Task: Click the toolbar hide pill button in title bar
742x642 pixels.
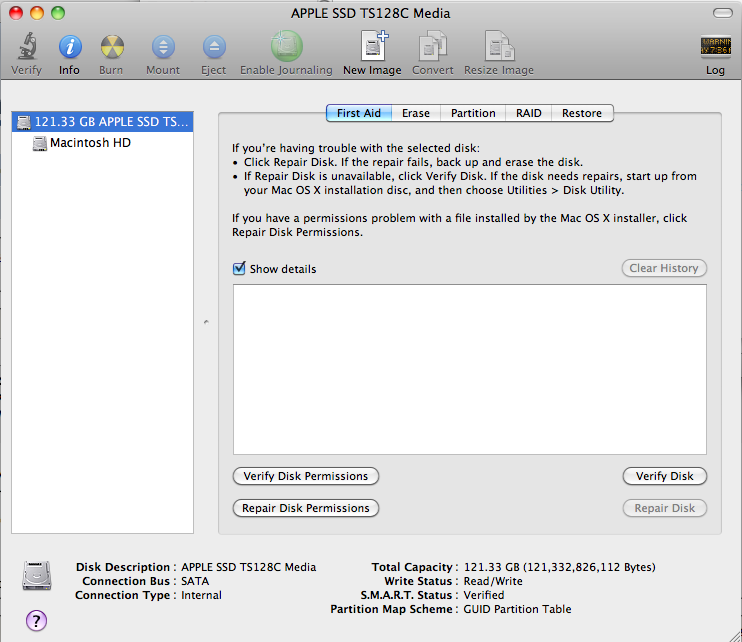Action: (723, 13)
